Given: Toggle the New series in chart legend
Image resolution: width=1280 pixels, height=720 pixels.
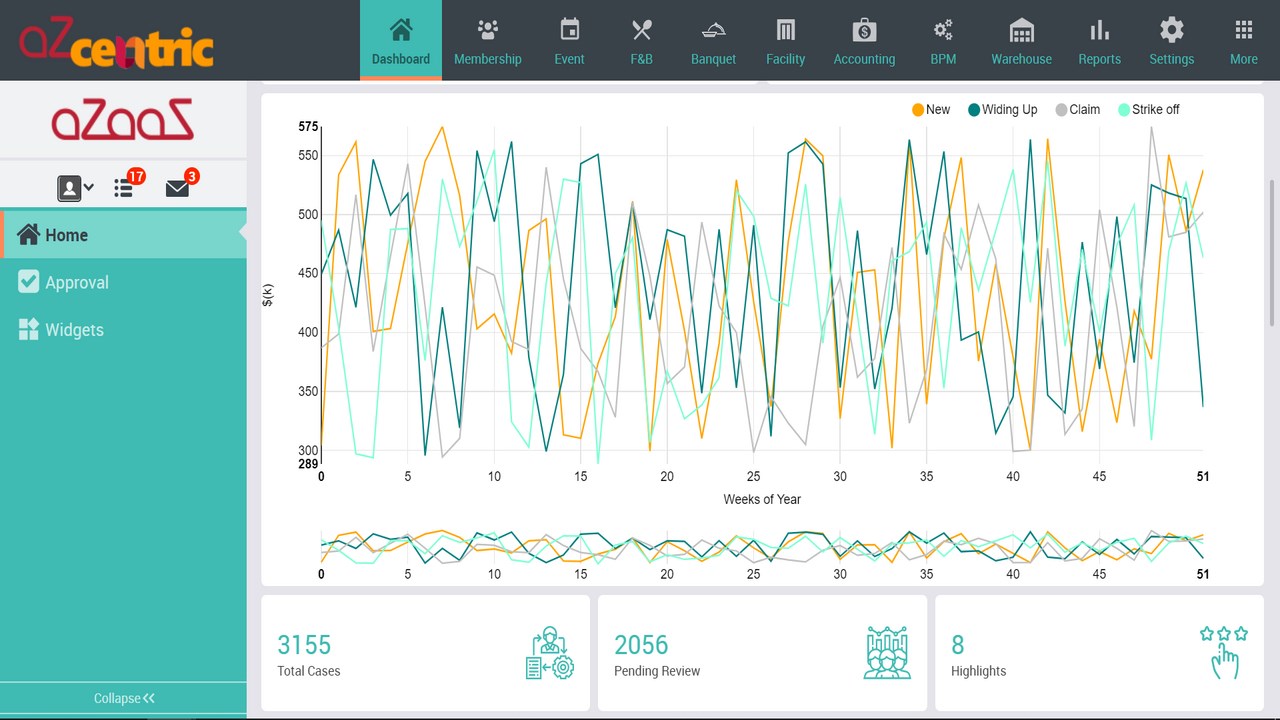Looking at the screenshot, I should 931,110.
